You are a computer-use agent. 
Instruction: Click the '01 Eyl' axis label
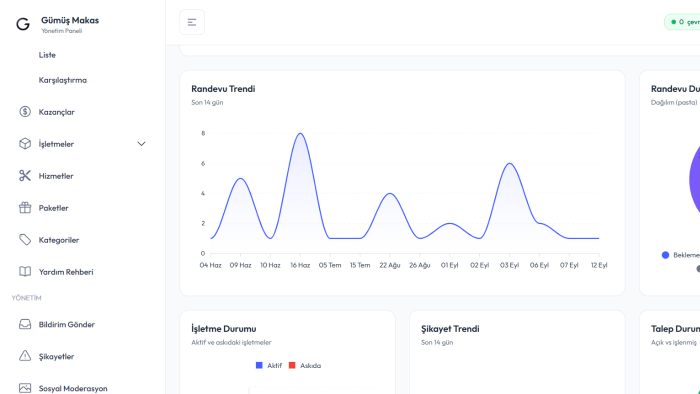point(450,265)
